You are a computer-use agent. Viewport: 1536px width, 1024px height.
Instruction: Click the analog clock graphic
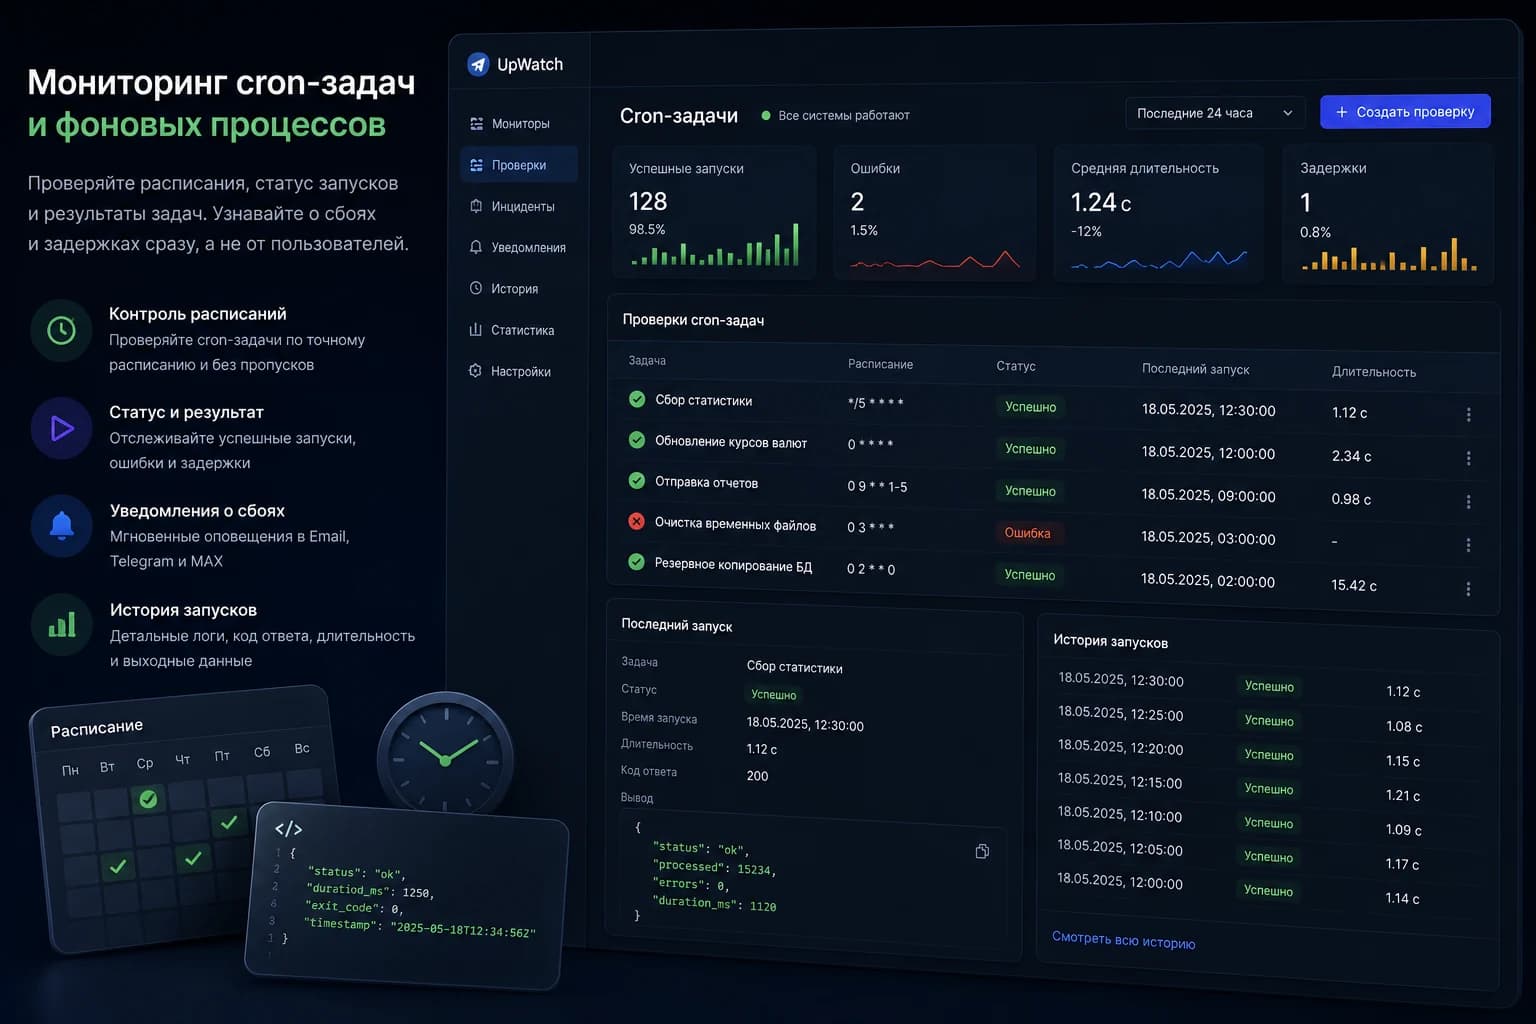445,758
